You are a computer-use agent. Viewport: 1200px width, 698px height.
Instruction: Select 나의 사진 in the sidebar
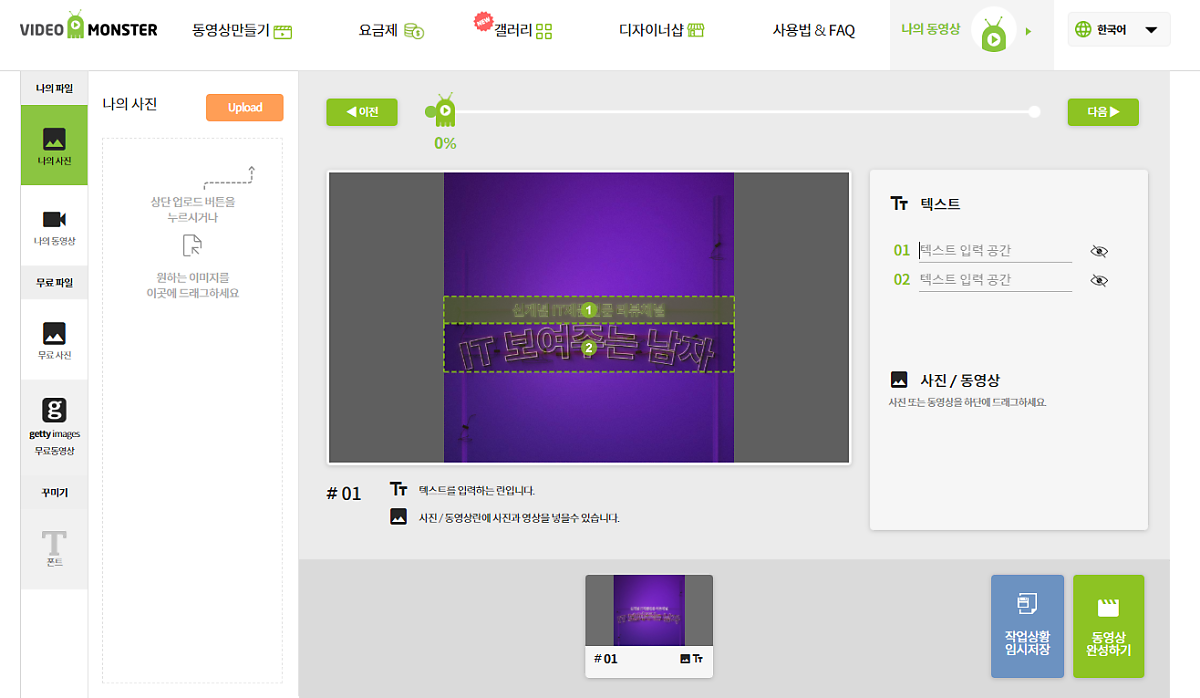pos(54,146)
